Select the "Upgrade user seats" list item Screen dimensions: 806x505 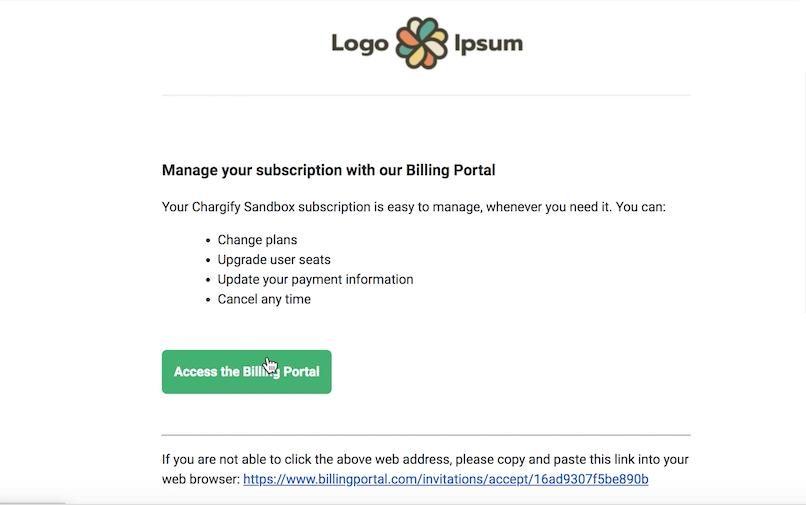point(274,260)
